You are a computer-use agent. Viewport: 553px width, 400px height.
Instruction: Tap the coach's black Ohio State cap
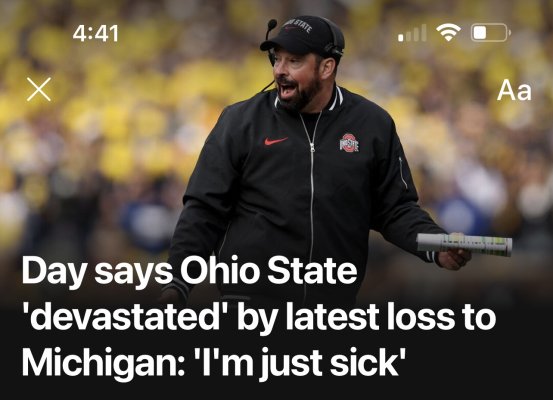(x=303, y=35)
